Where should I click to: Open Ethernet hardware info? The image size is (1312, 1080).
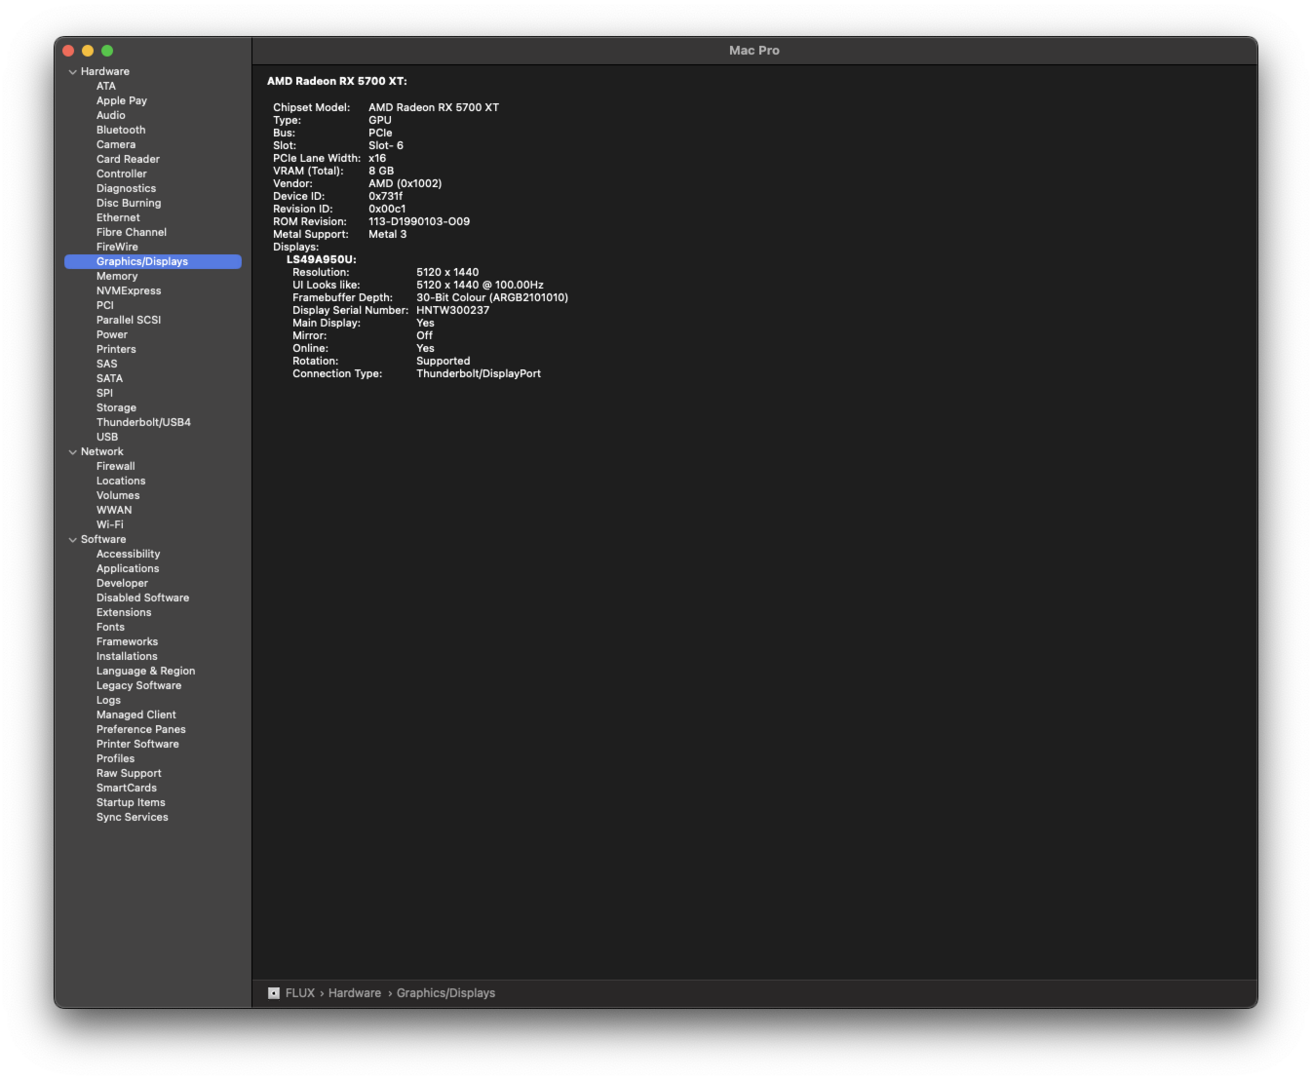118,218
